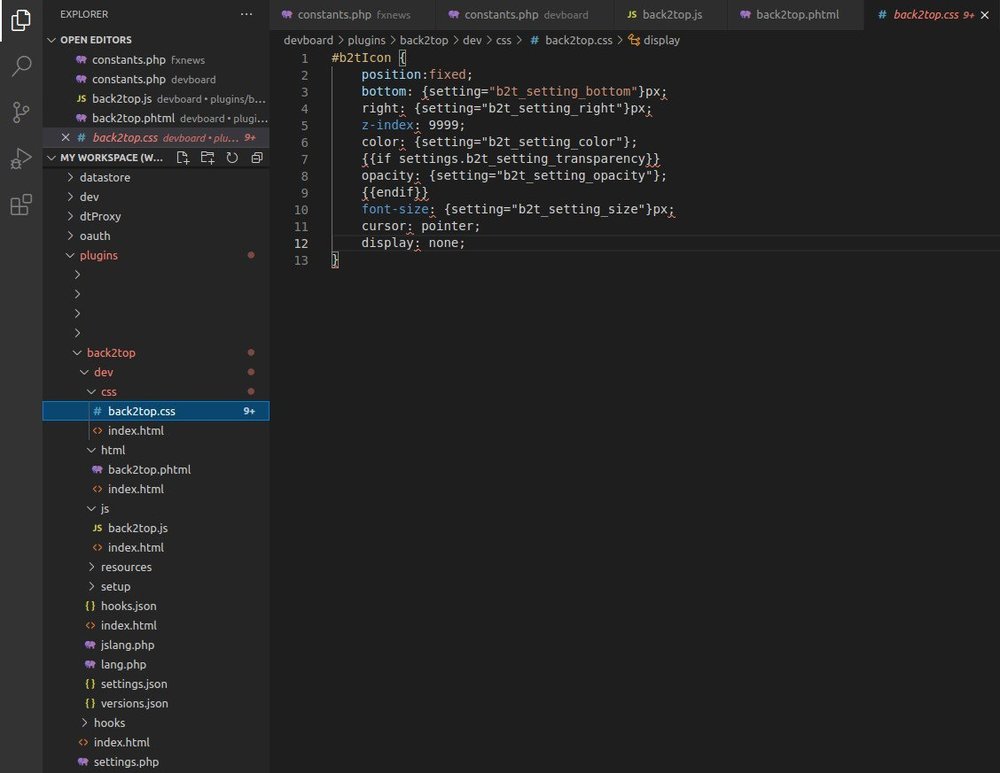1000x773 pixels.
Task: Open the Source Control view icon
Action: 20,112
